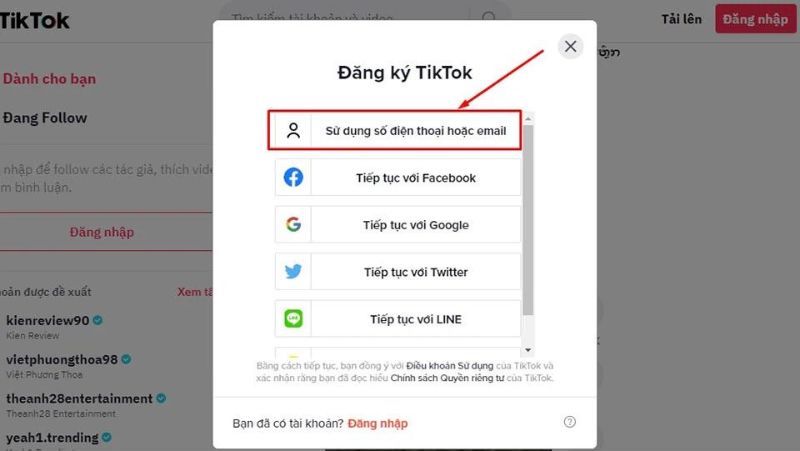Choose Tiếp tục với Google

[398, 224]
